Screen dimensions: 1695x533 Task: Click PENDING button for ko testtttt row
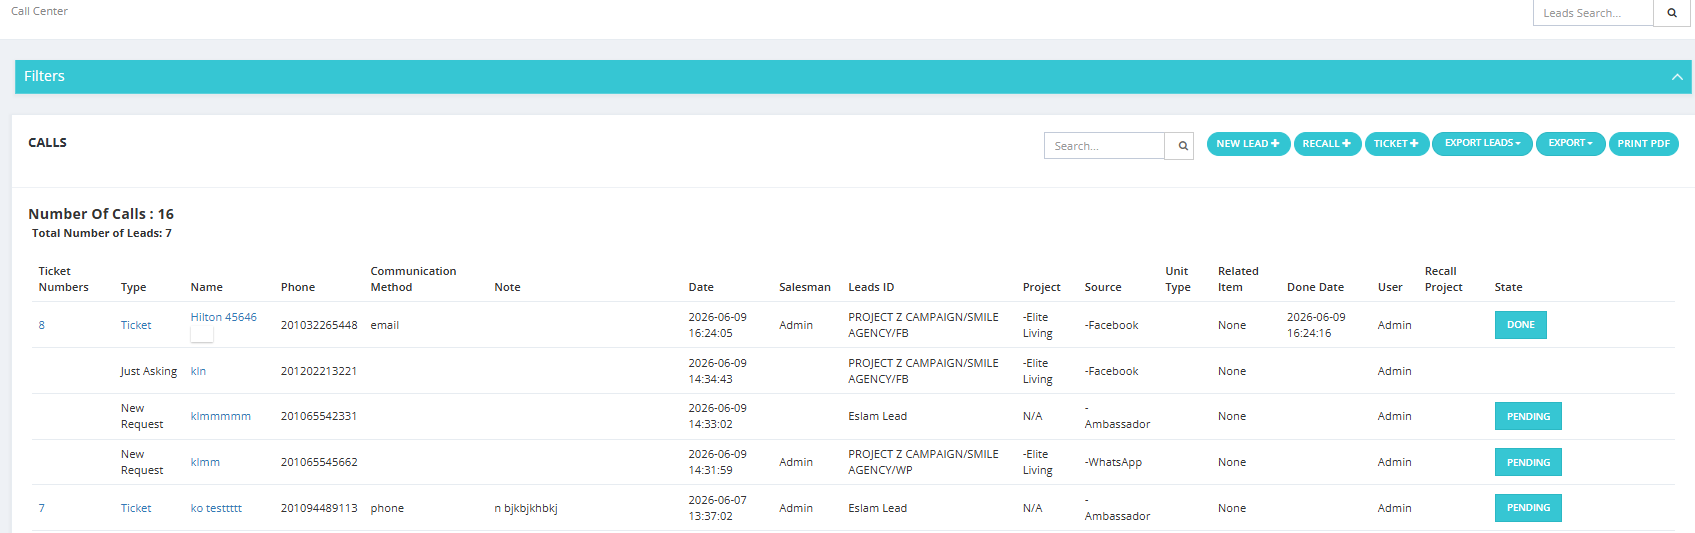click(1528, 508)
